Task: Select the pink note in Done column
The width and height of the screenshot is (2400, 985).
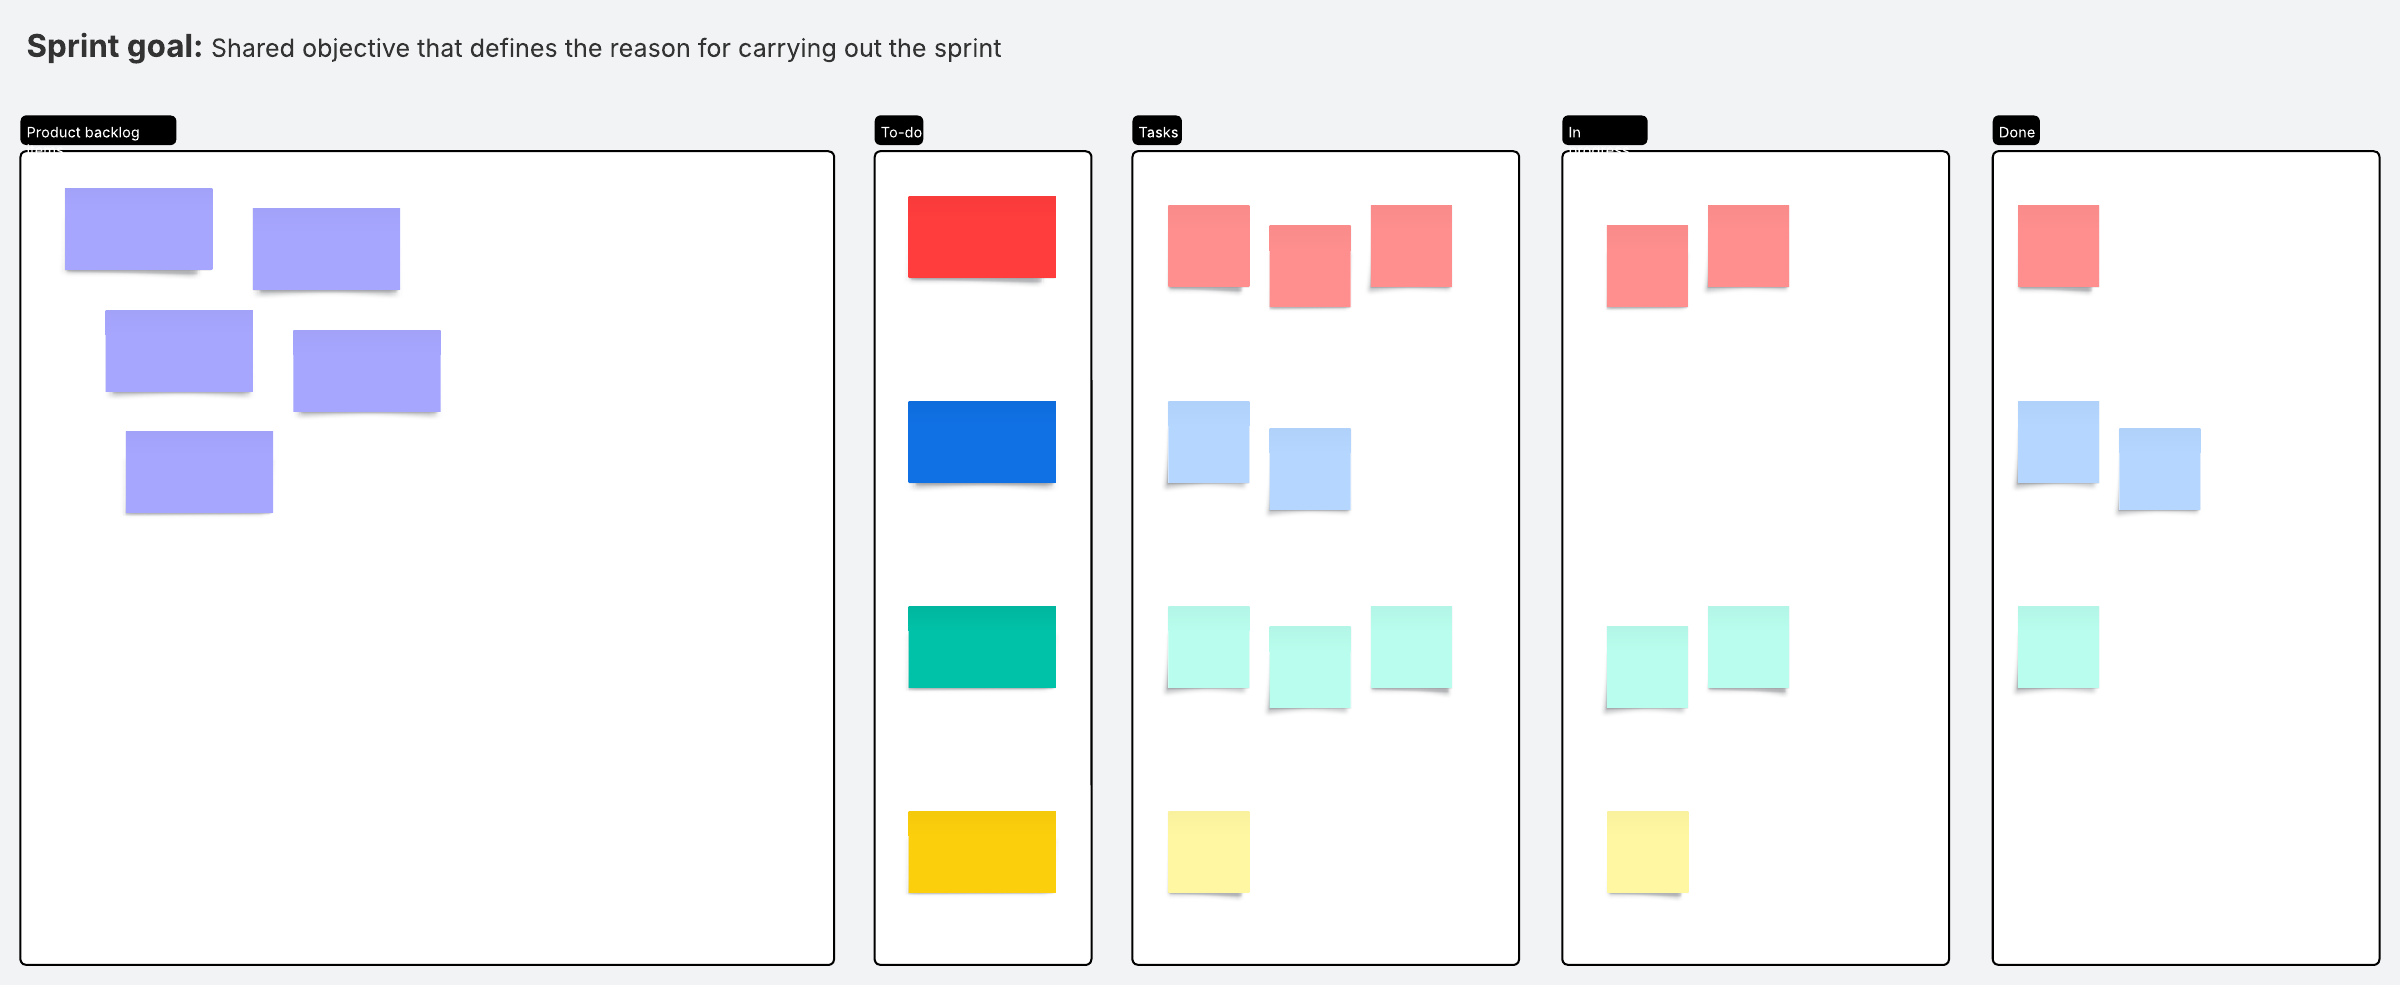Action: (x=2058, y=246)
